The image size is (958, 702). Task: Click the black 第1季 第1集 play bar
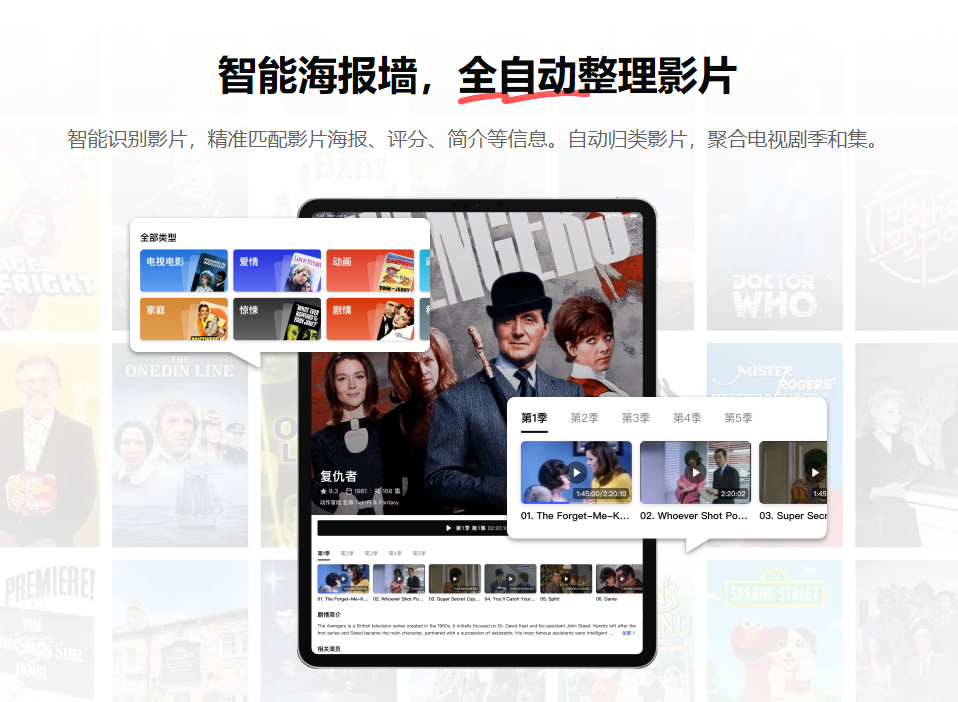coord(412,528)
